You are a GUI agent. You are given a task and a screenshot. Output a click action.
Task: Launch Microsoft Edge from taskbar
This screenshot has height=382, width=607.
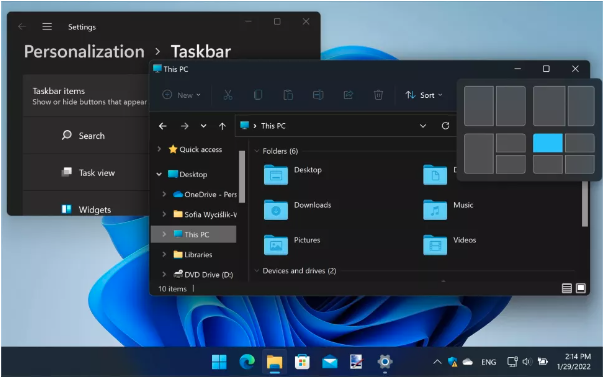pyautogui.click(x=247, y=362)
